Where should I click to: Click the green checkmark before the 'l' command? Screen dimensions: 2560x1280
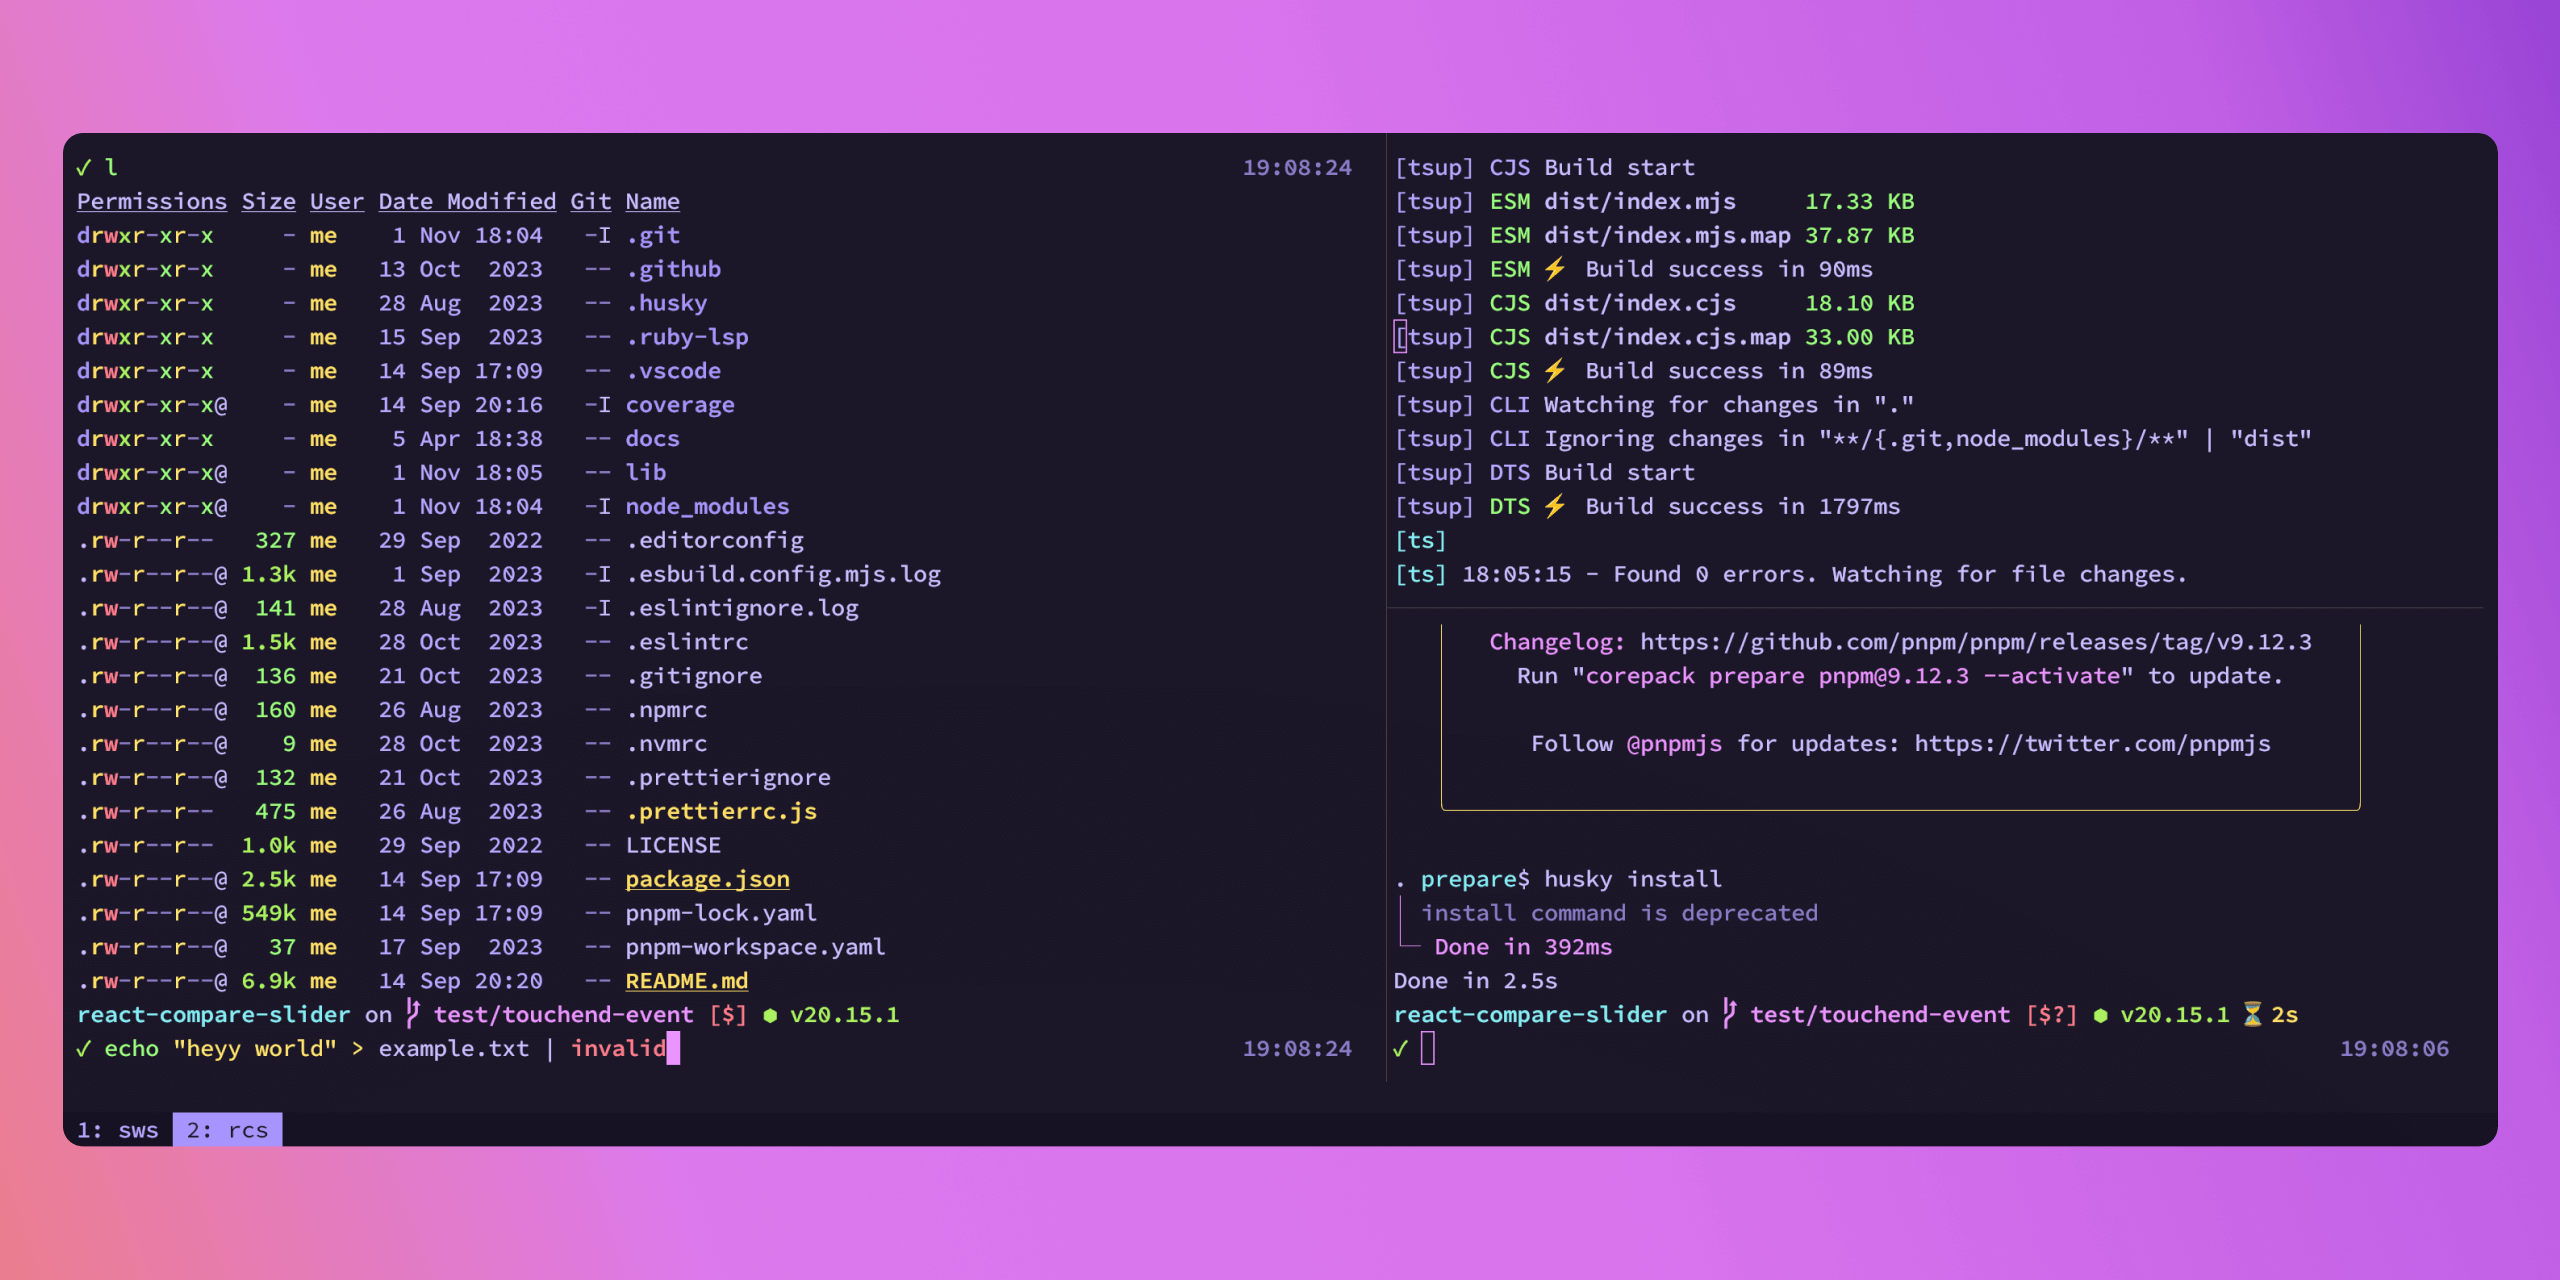(84, 167)
